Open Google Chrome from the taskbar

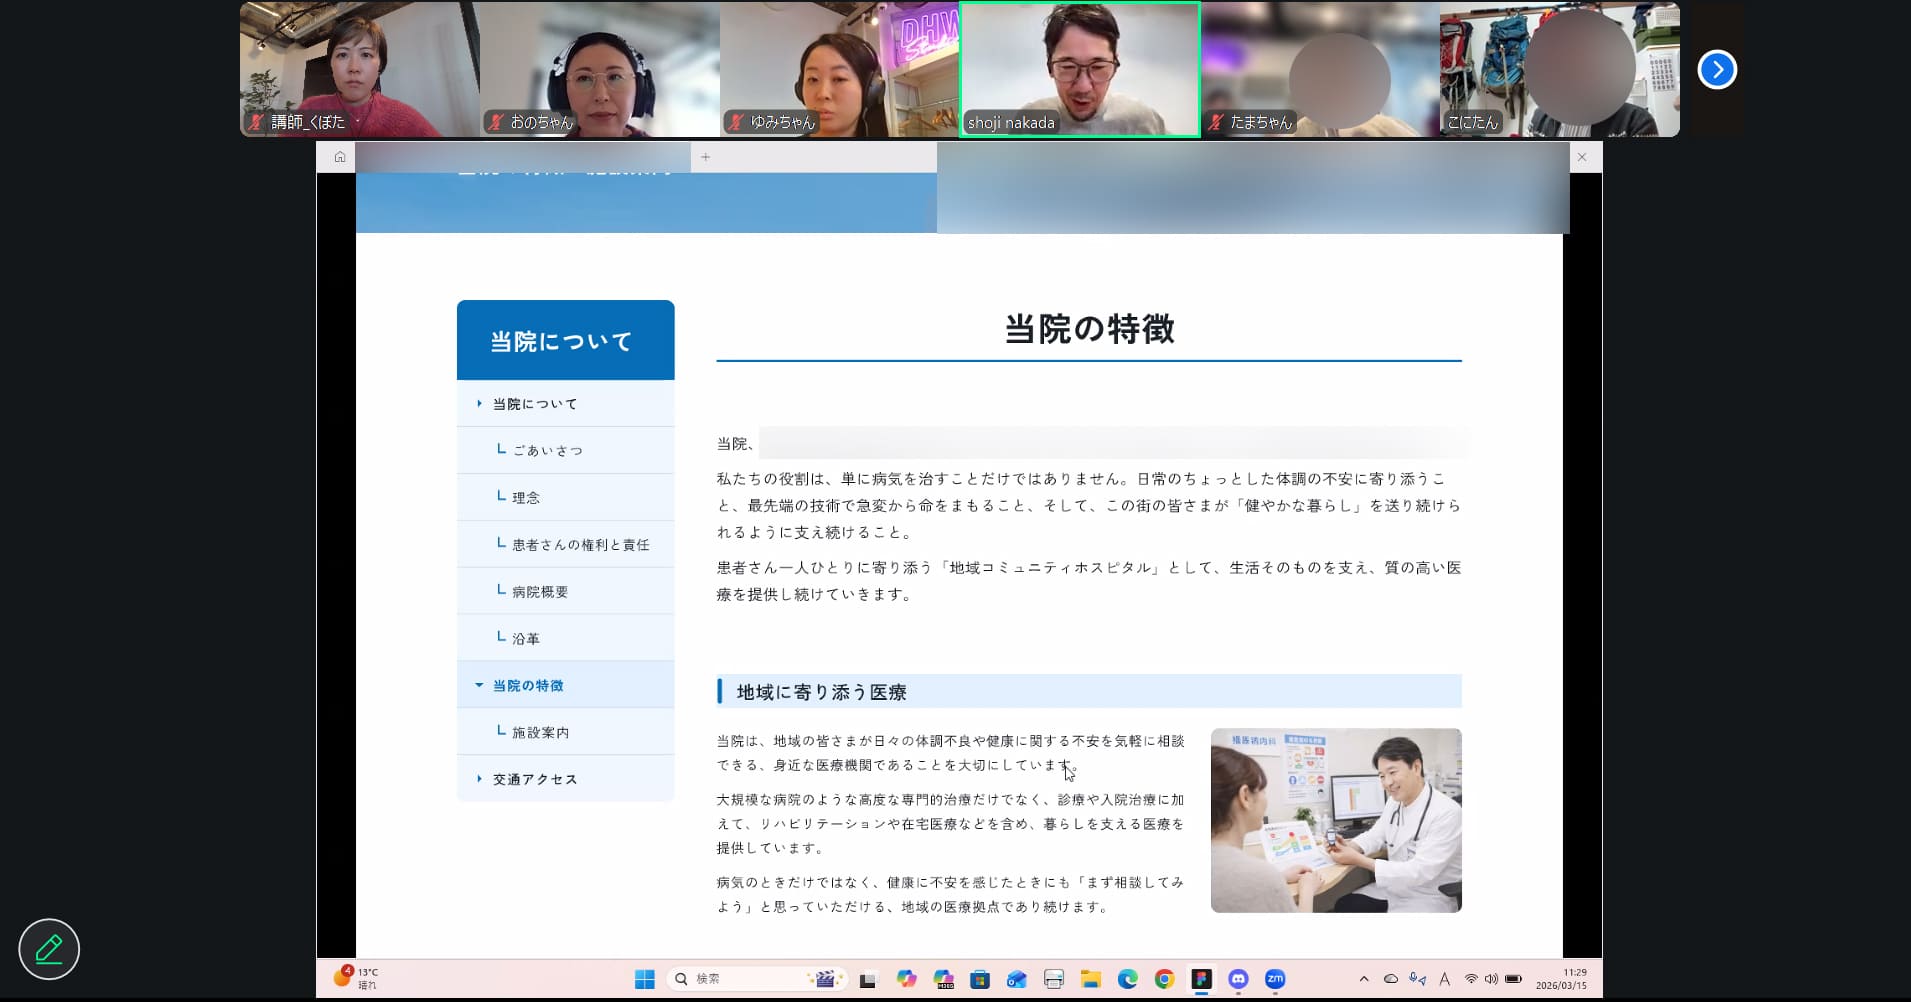click(1164, 979)
